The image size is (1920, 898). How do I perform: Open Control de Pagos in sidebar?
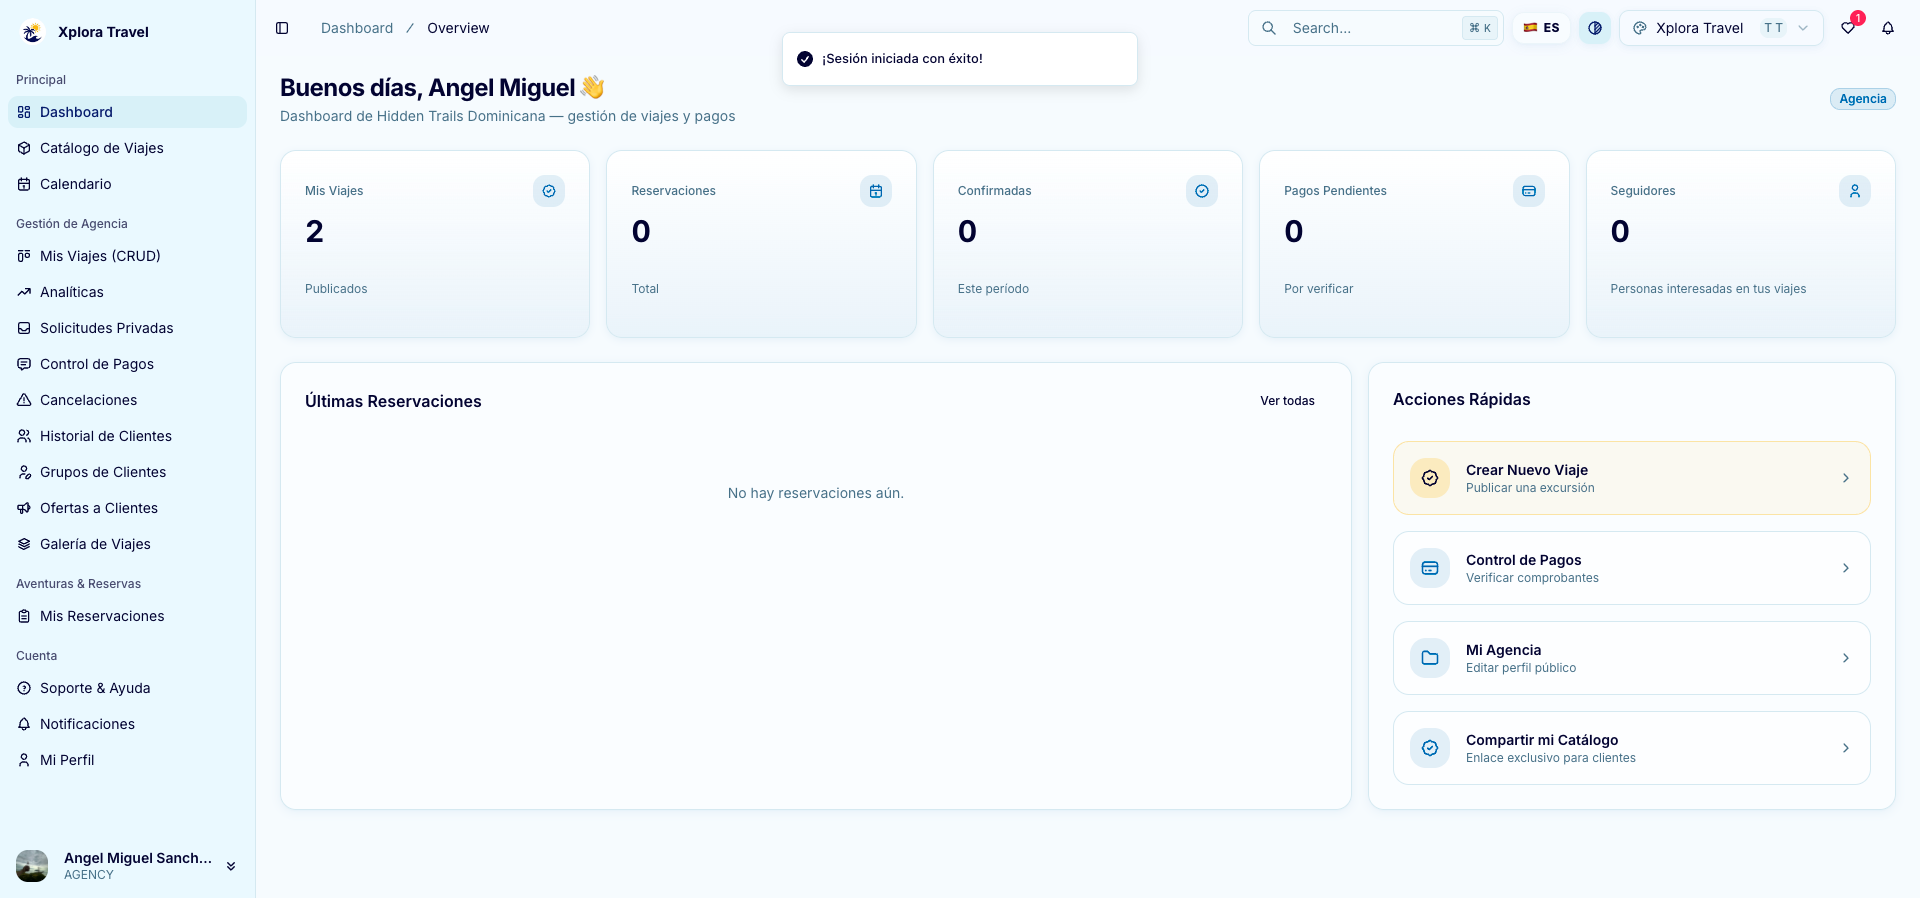(x=127, y=364)
